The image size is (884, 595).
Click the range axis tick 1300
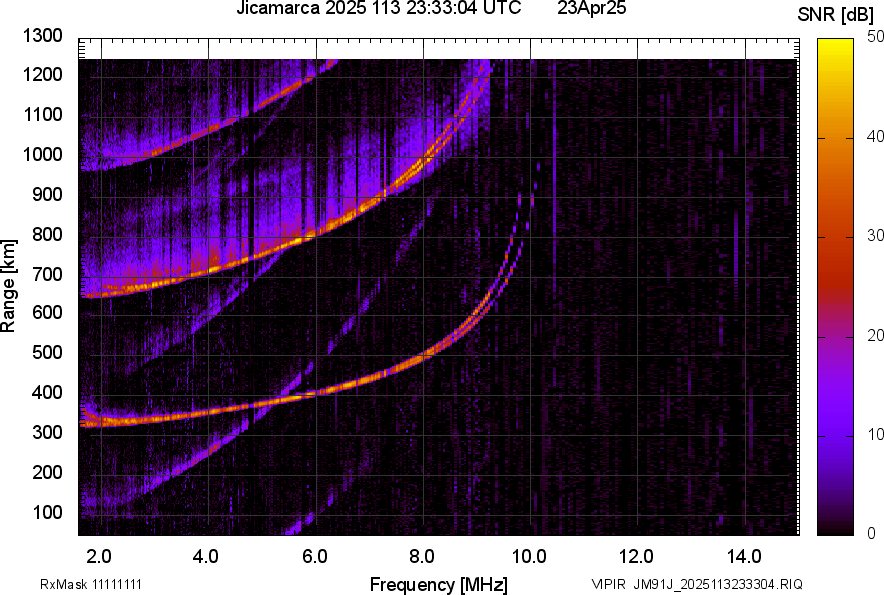pos(42,36)
